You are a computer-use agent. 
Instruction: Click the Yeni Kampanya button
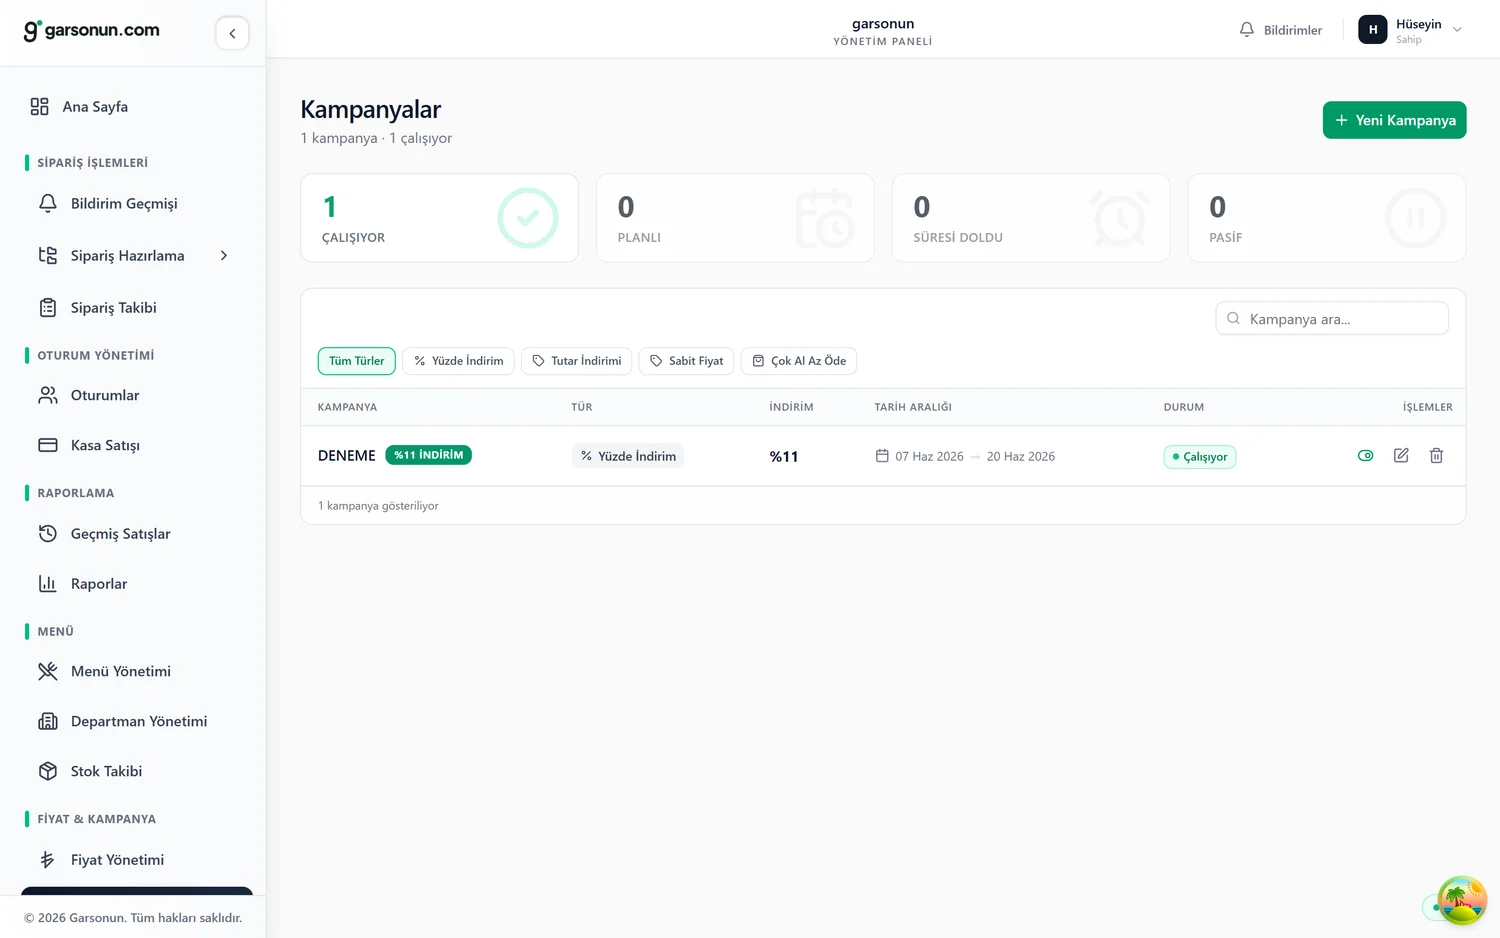coord(1394,120)
